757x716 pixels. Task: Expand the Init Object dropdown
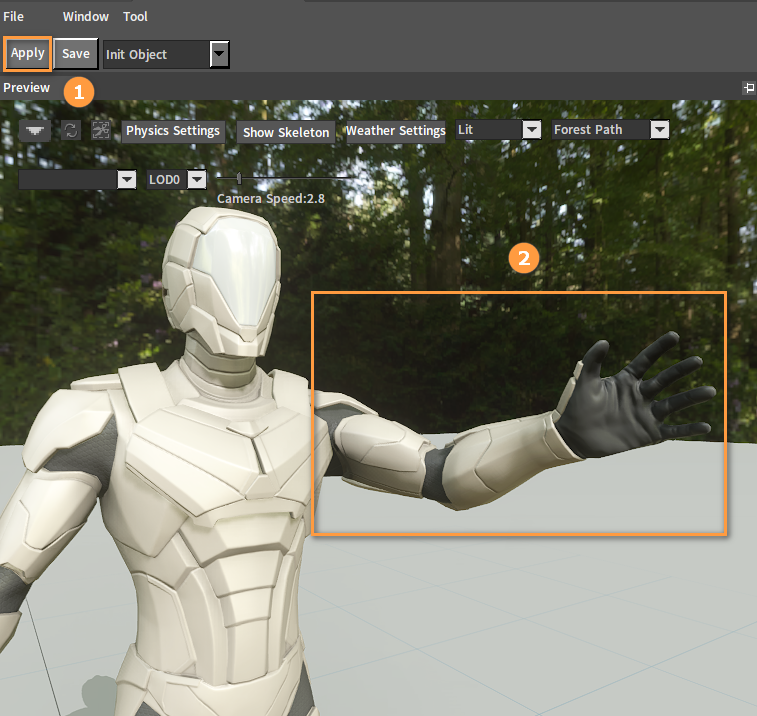coord(219,54)
